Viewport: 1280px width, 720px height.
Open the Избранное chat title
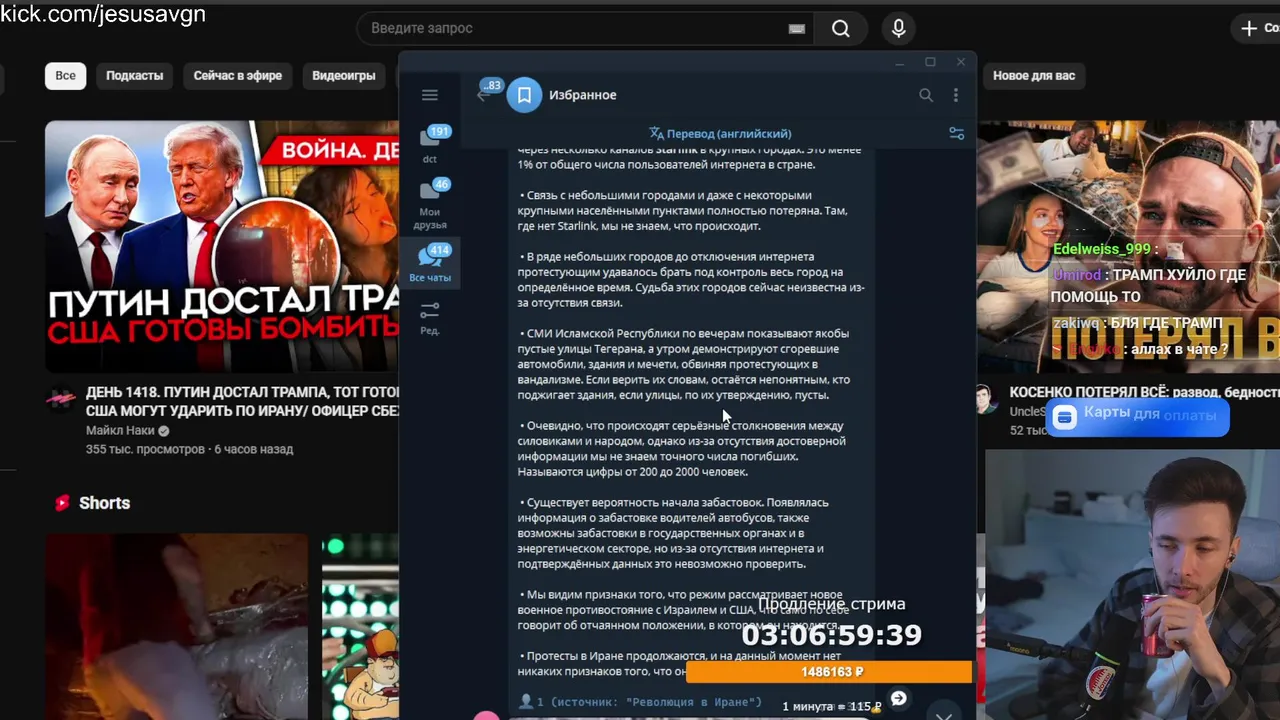(582, 95)
